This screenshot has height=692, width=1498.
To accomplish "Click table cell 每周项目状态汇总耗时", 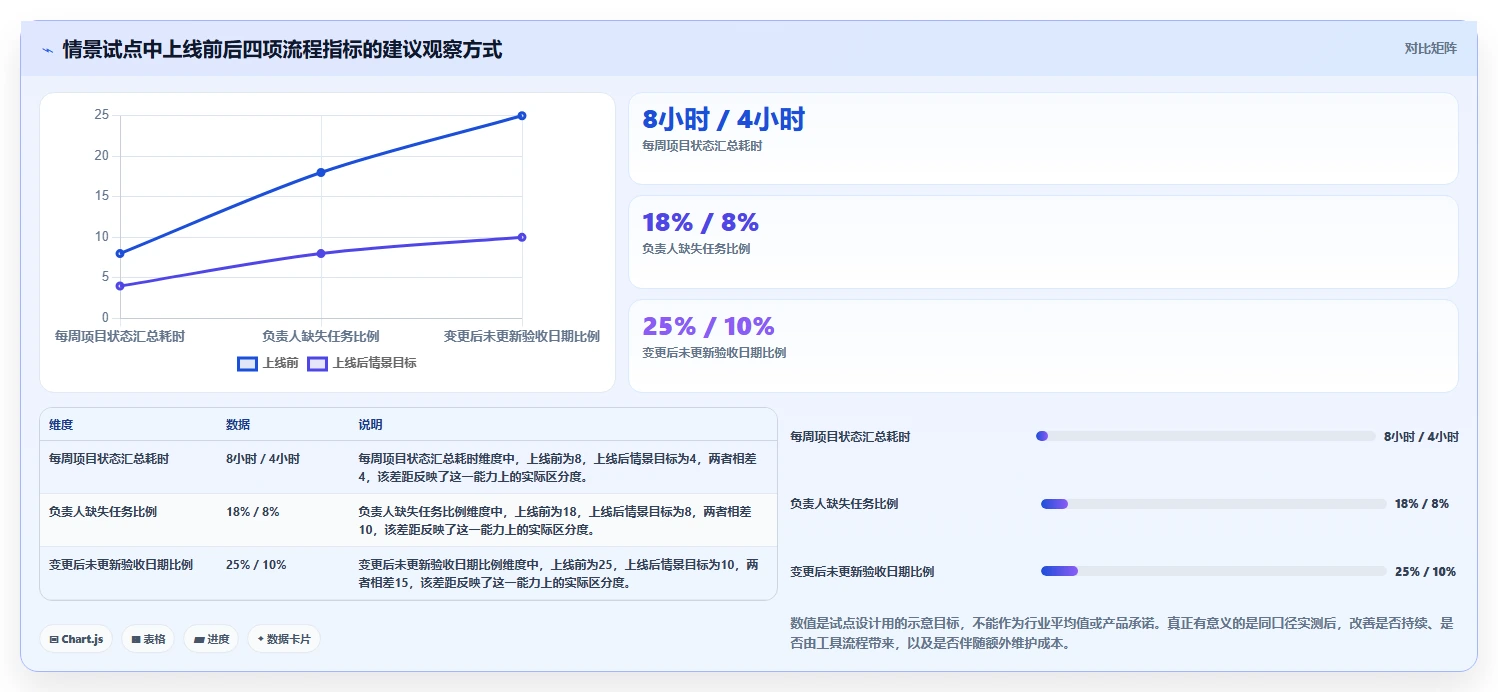I will 109,459.
